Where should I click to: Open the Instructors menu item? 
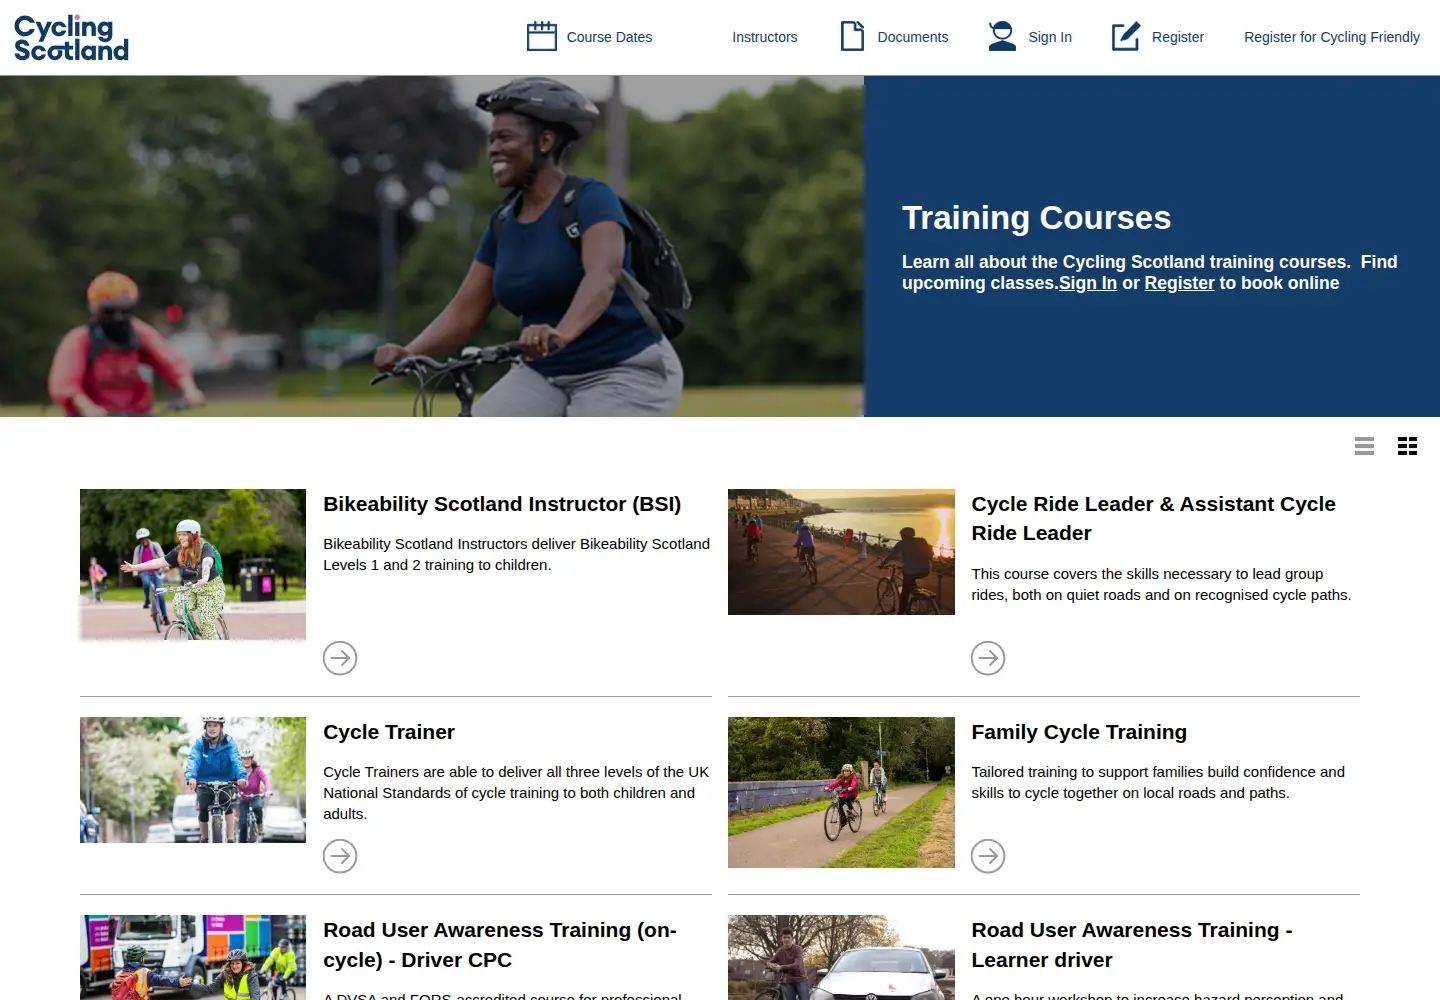(765, 37)
